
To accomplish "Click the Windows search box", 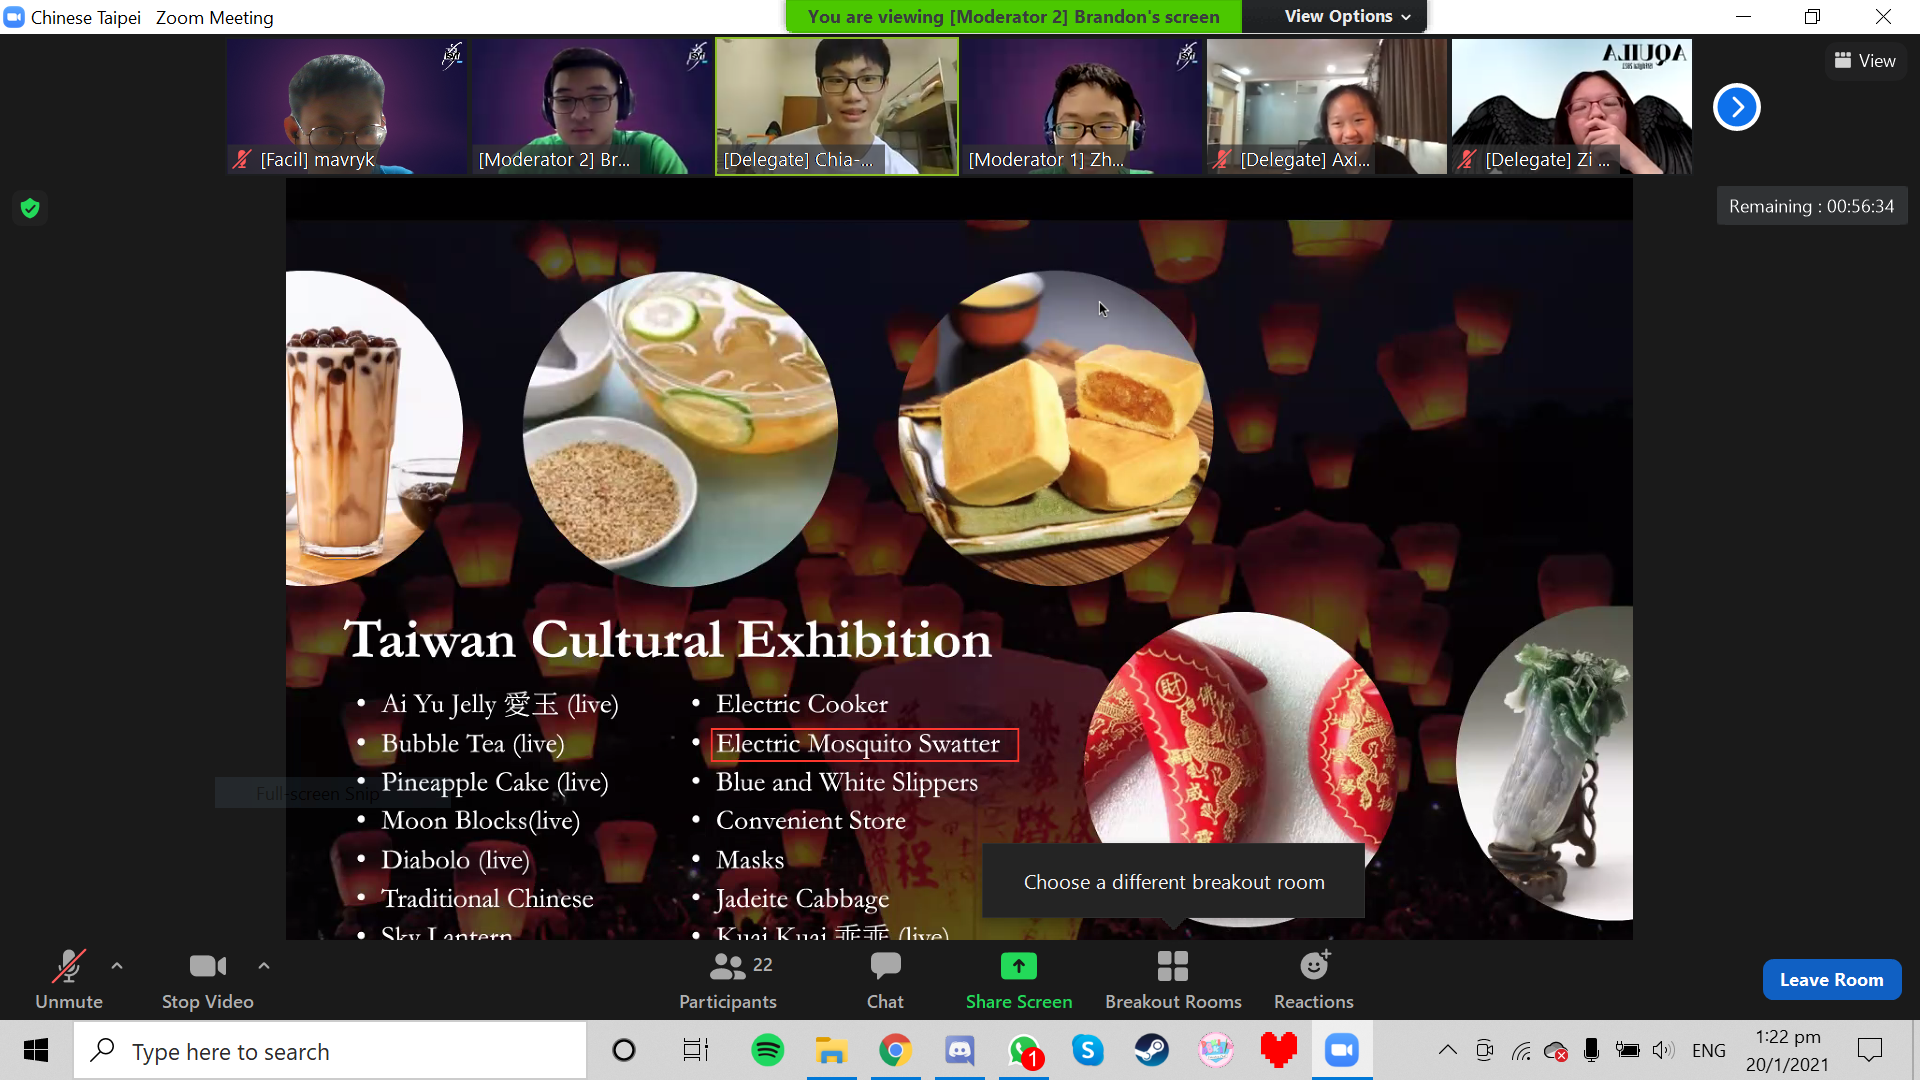I will point(330,1051).
